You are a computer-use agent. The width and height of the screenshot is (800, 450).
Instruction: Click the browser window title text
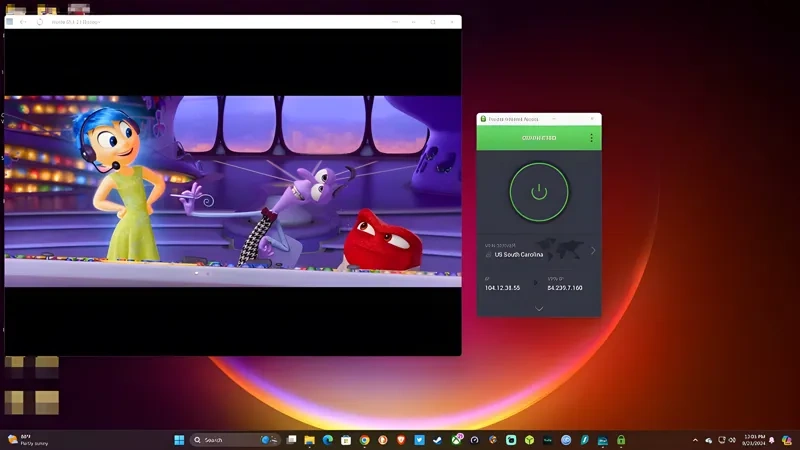point(75,21)
